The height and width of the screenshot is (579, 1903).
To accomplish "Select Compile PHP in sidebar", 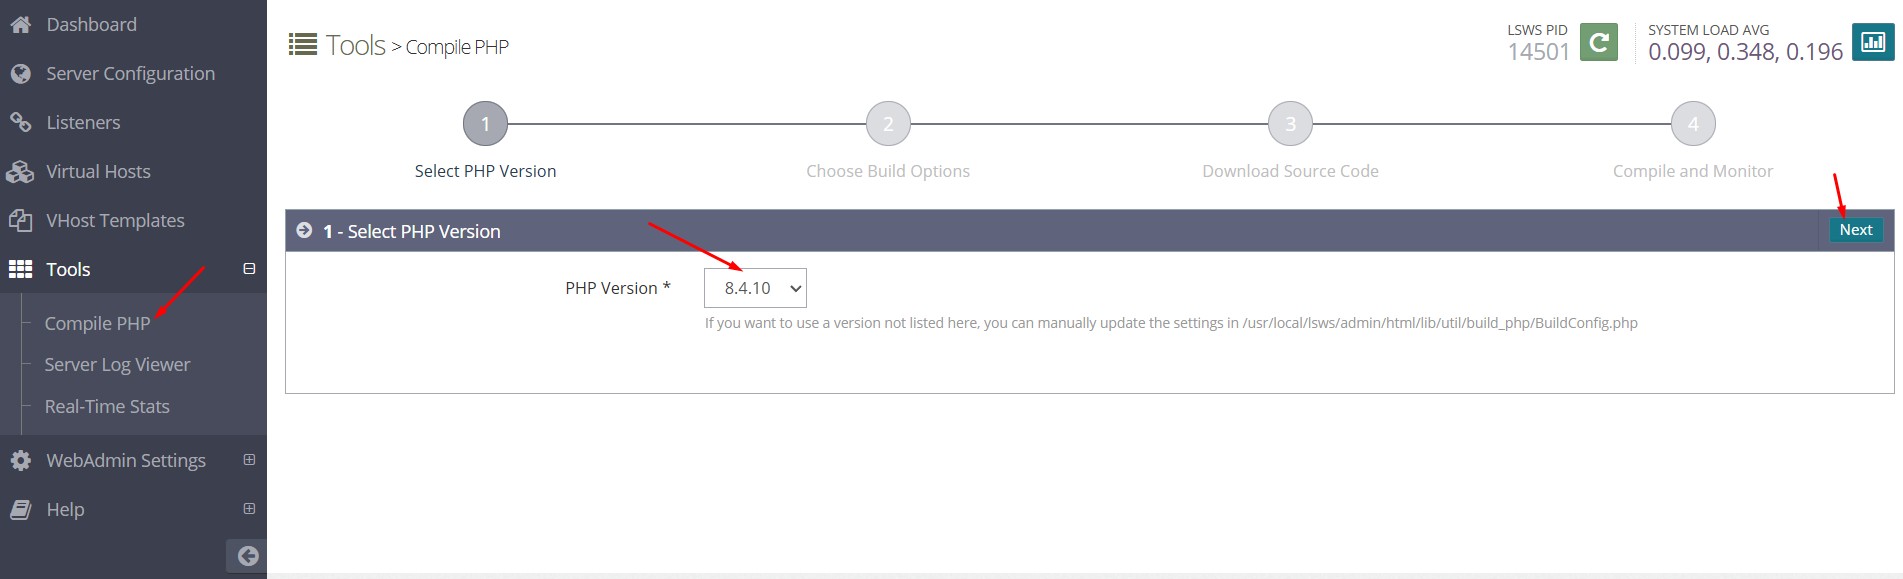I will pos(97,323).
